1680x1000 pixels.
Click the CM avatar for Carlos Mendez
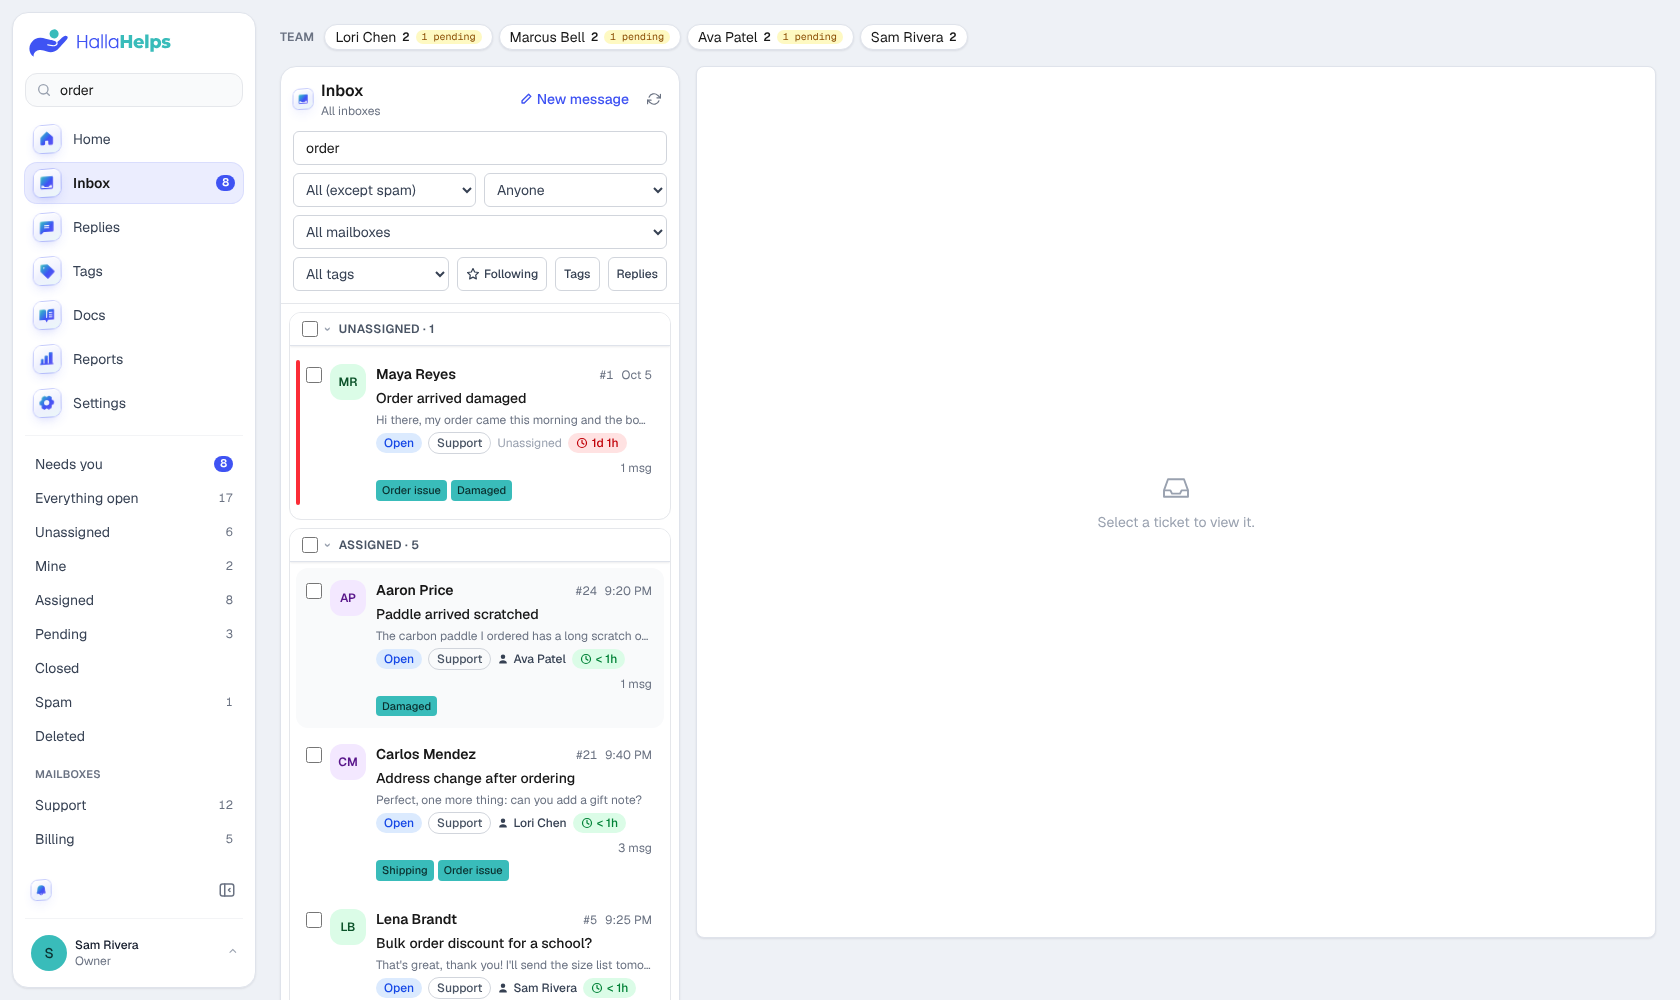tap(348, 762)
